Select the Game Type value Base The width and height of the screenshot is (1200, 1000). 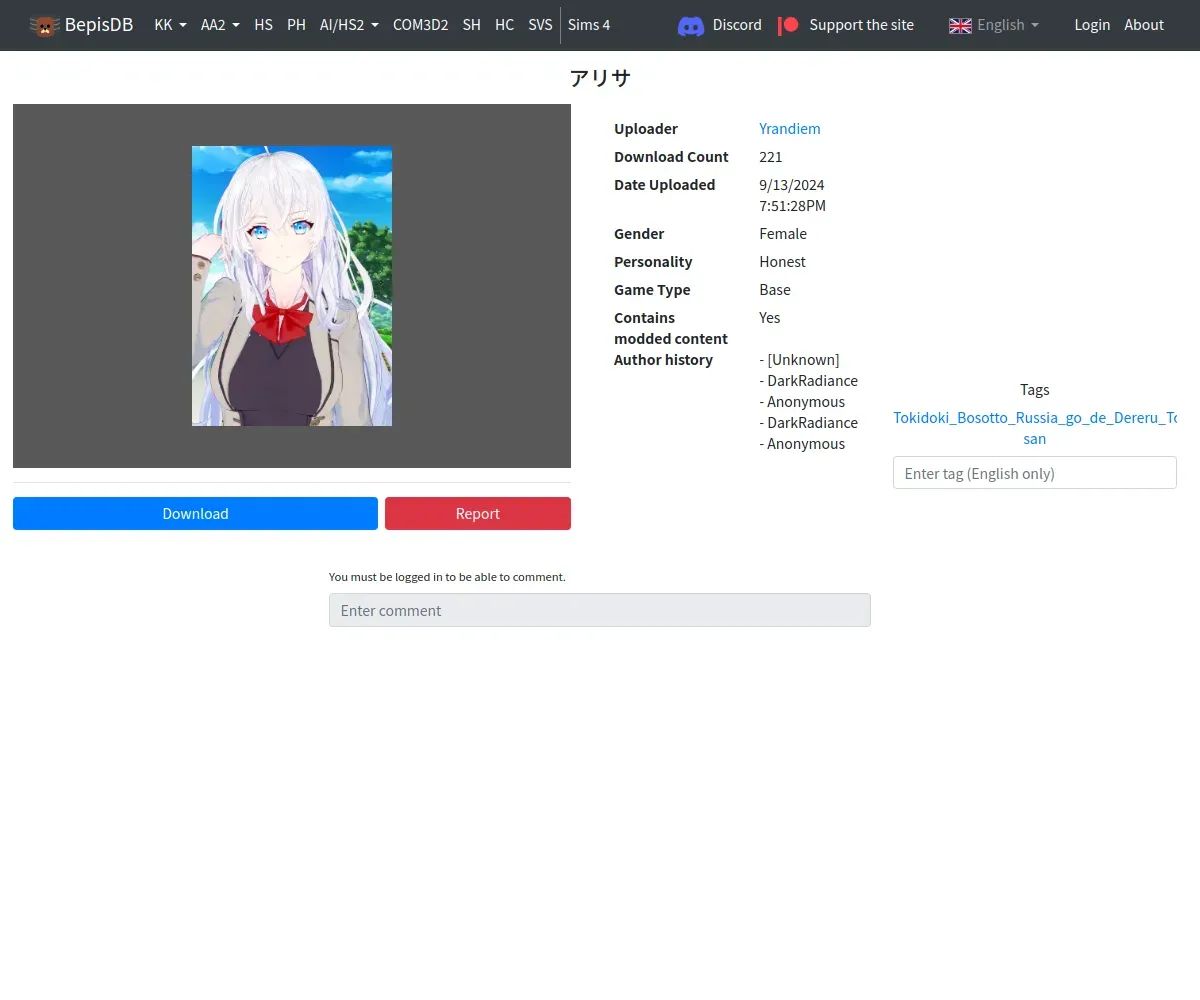(775, 289)
